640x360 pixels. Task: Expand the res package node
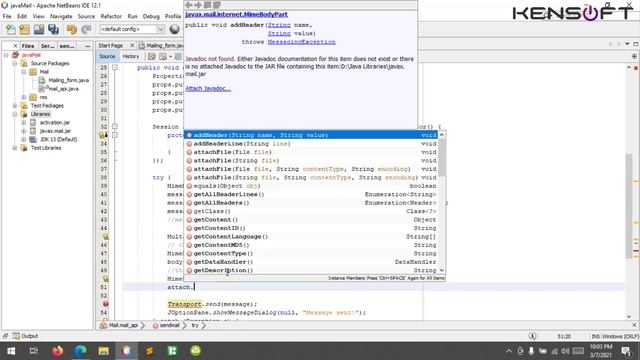(x=24, y=97)
